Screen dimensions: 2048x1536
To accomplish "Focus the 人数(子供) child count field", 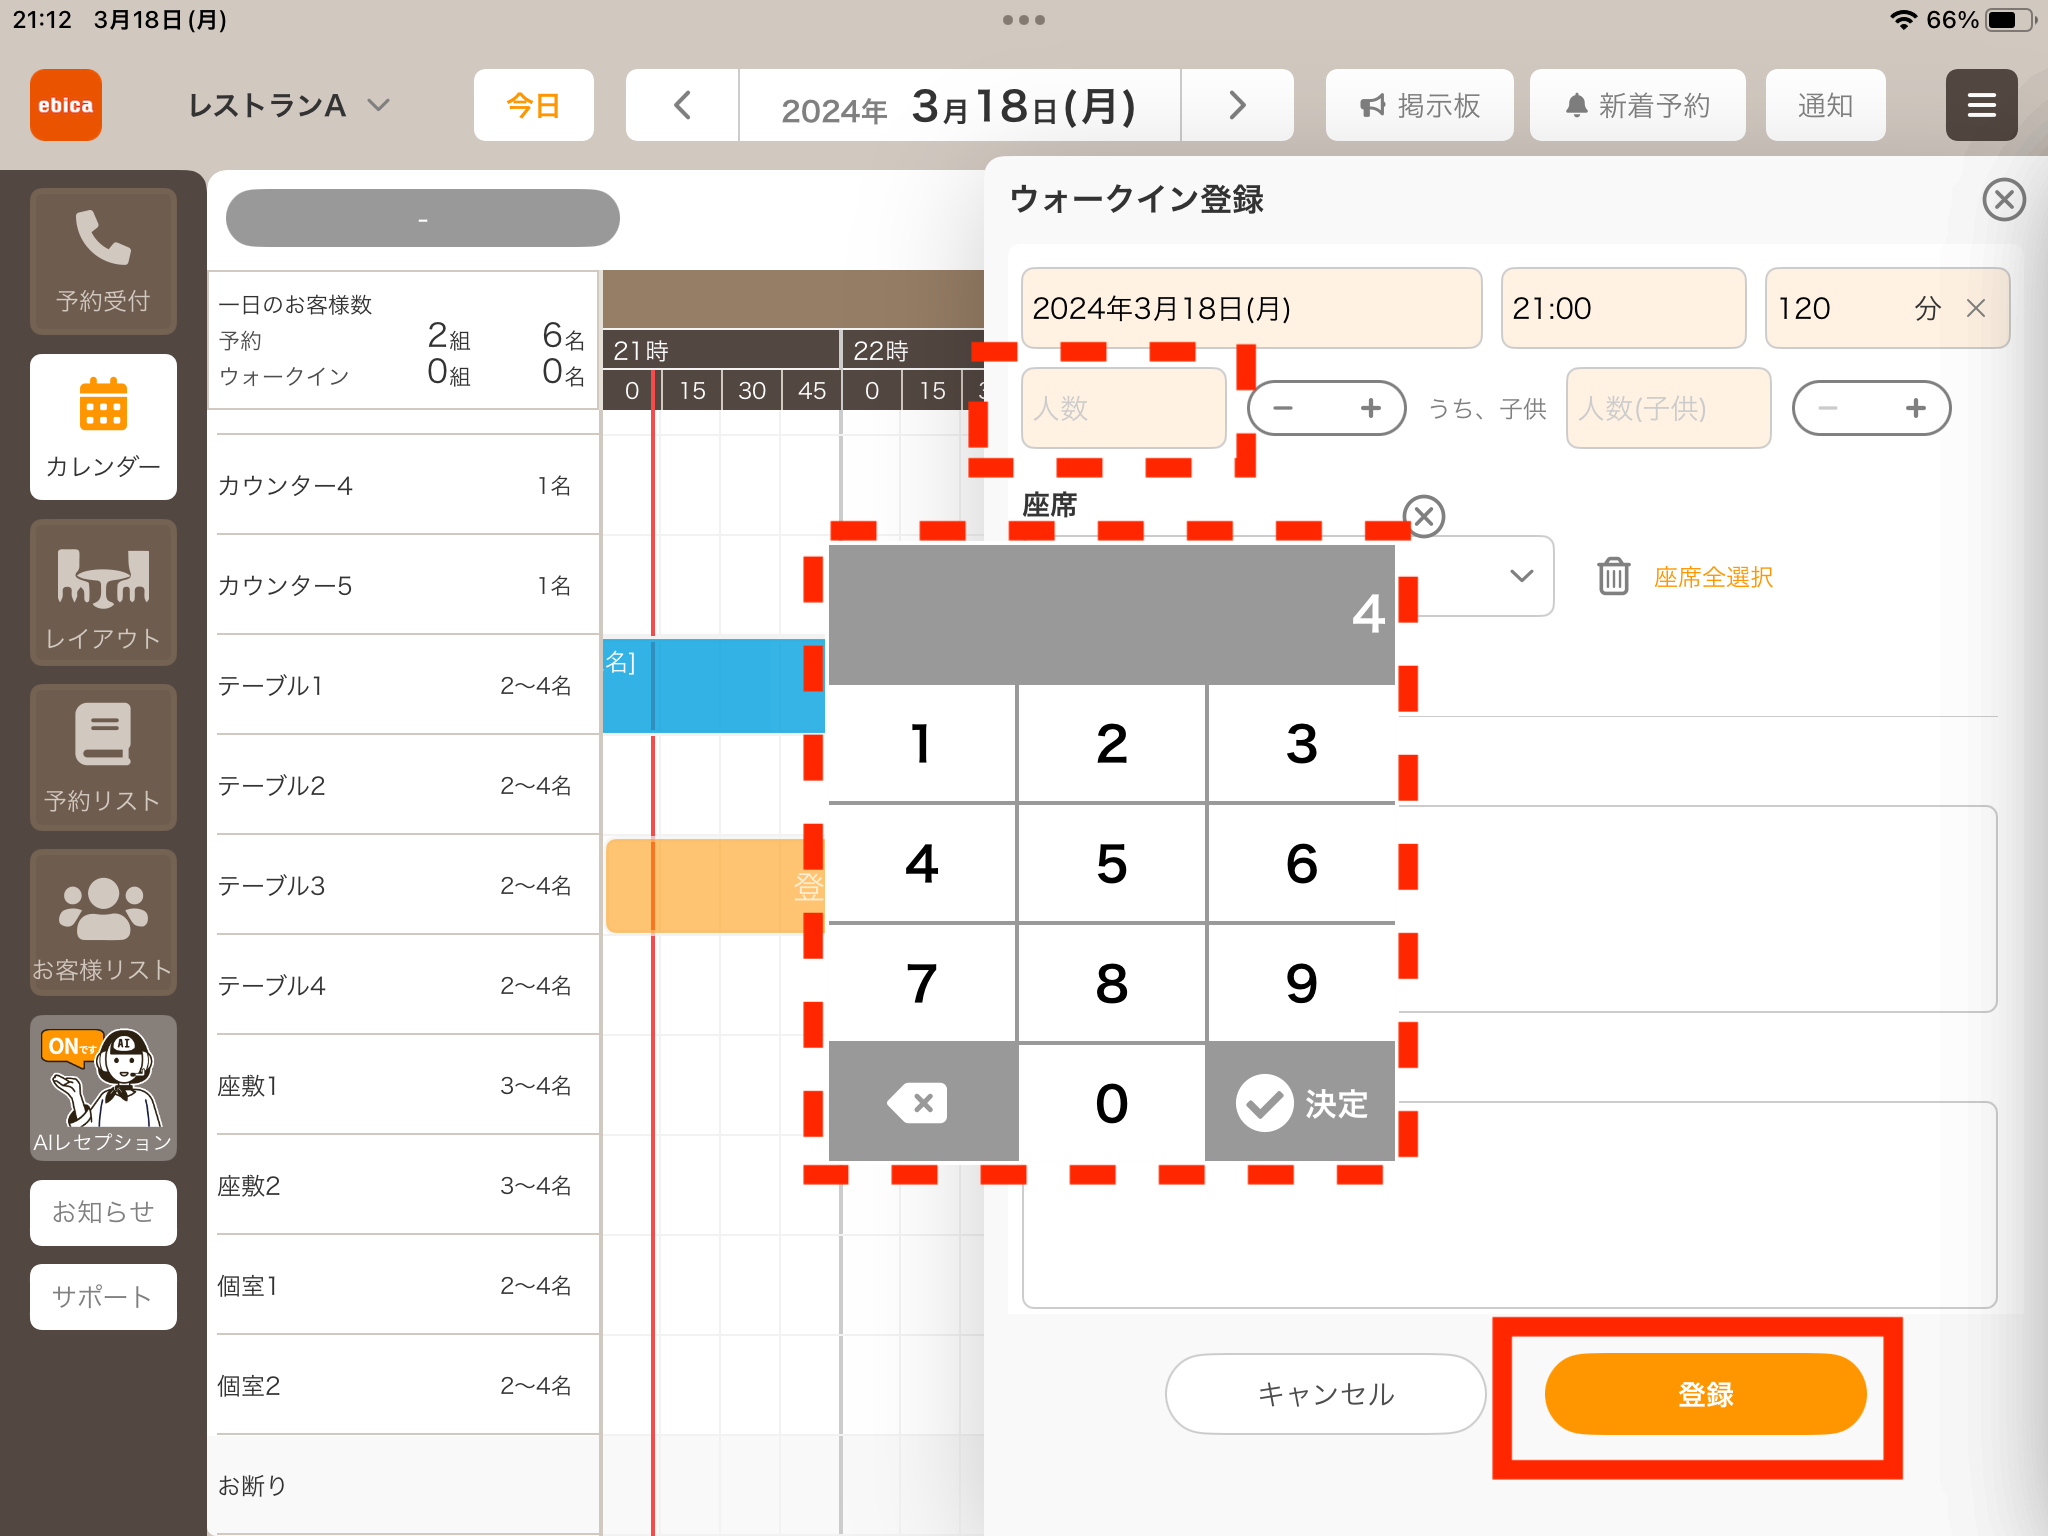I will (x=1669, y=408).
